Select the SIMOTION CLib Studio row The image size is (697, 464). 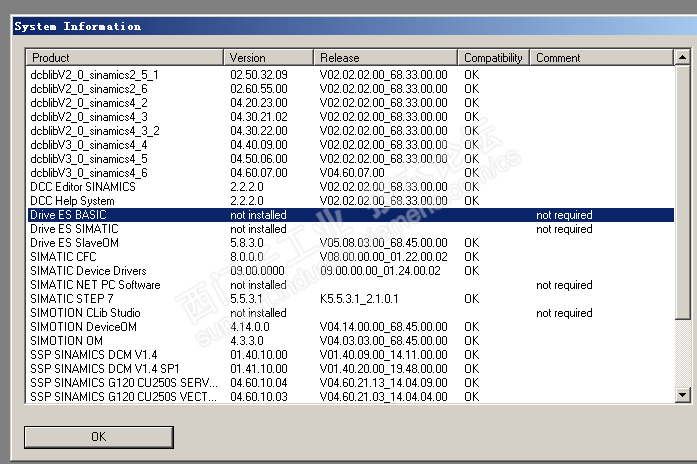[350, 313]
